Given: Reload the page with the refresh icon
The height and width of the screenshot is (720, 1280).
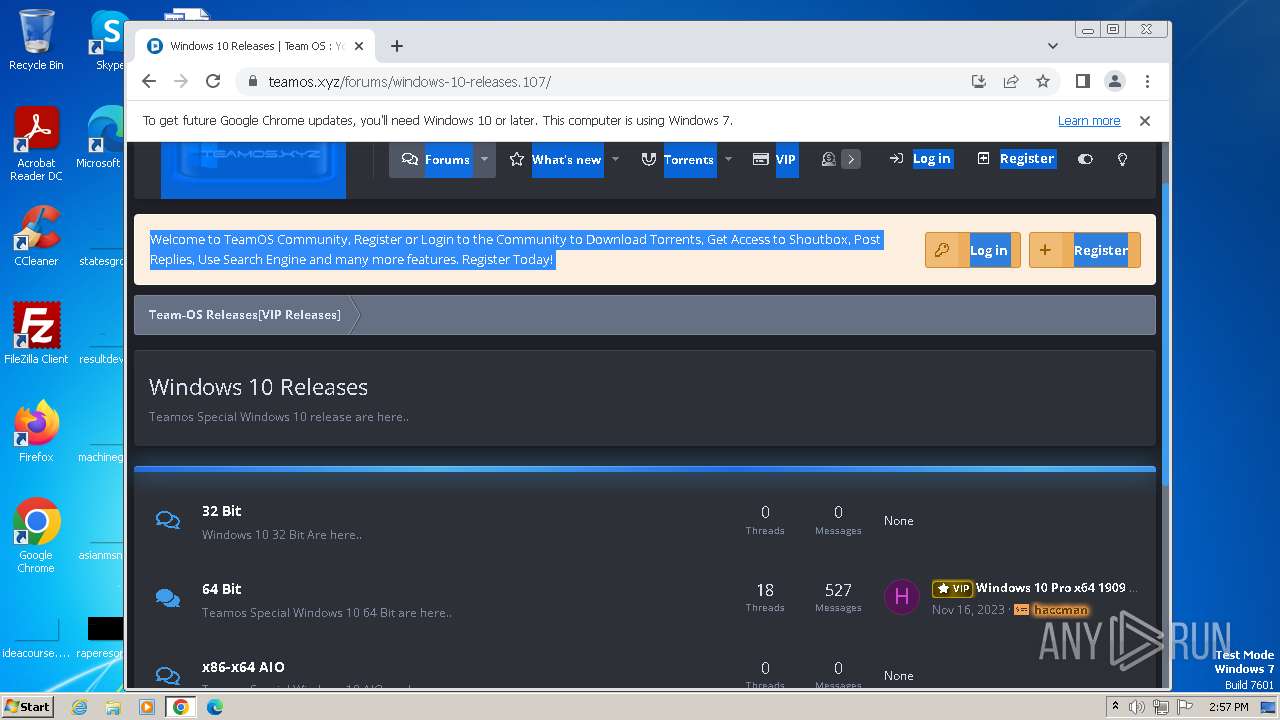Looking at the screenshot, I should click(213, 81).
